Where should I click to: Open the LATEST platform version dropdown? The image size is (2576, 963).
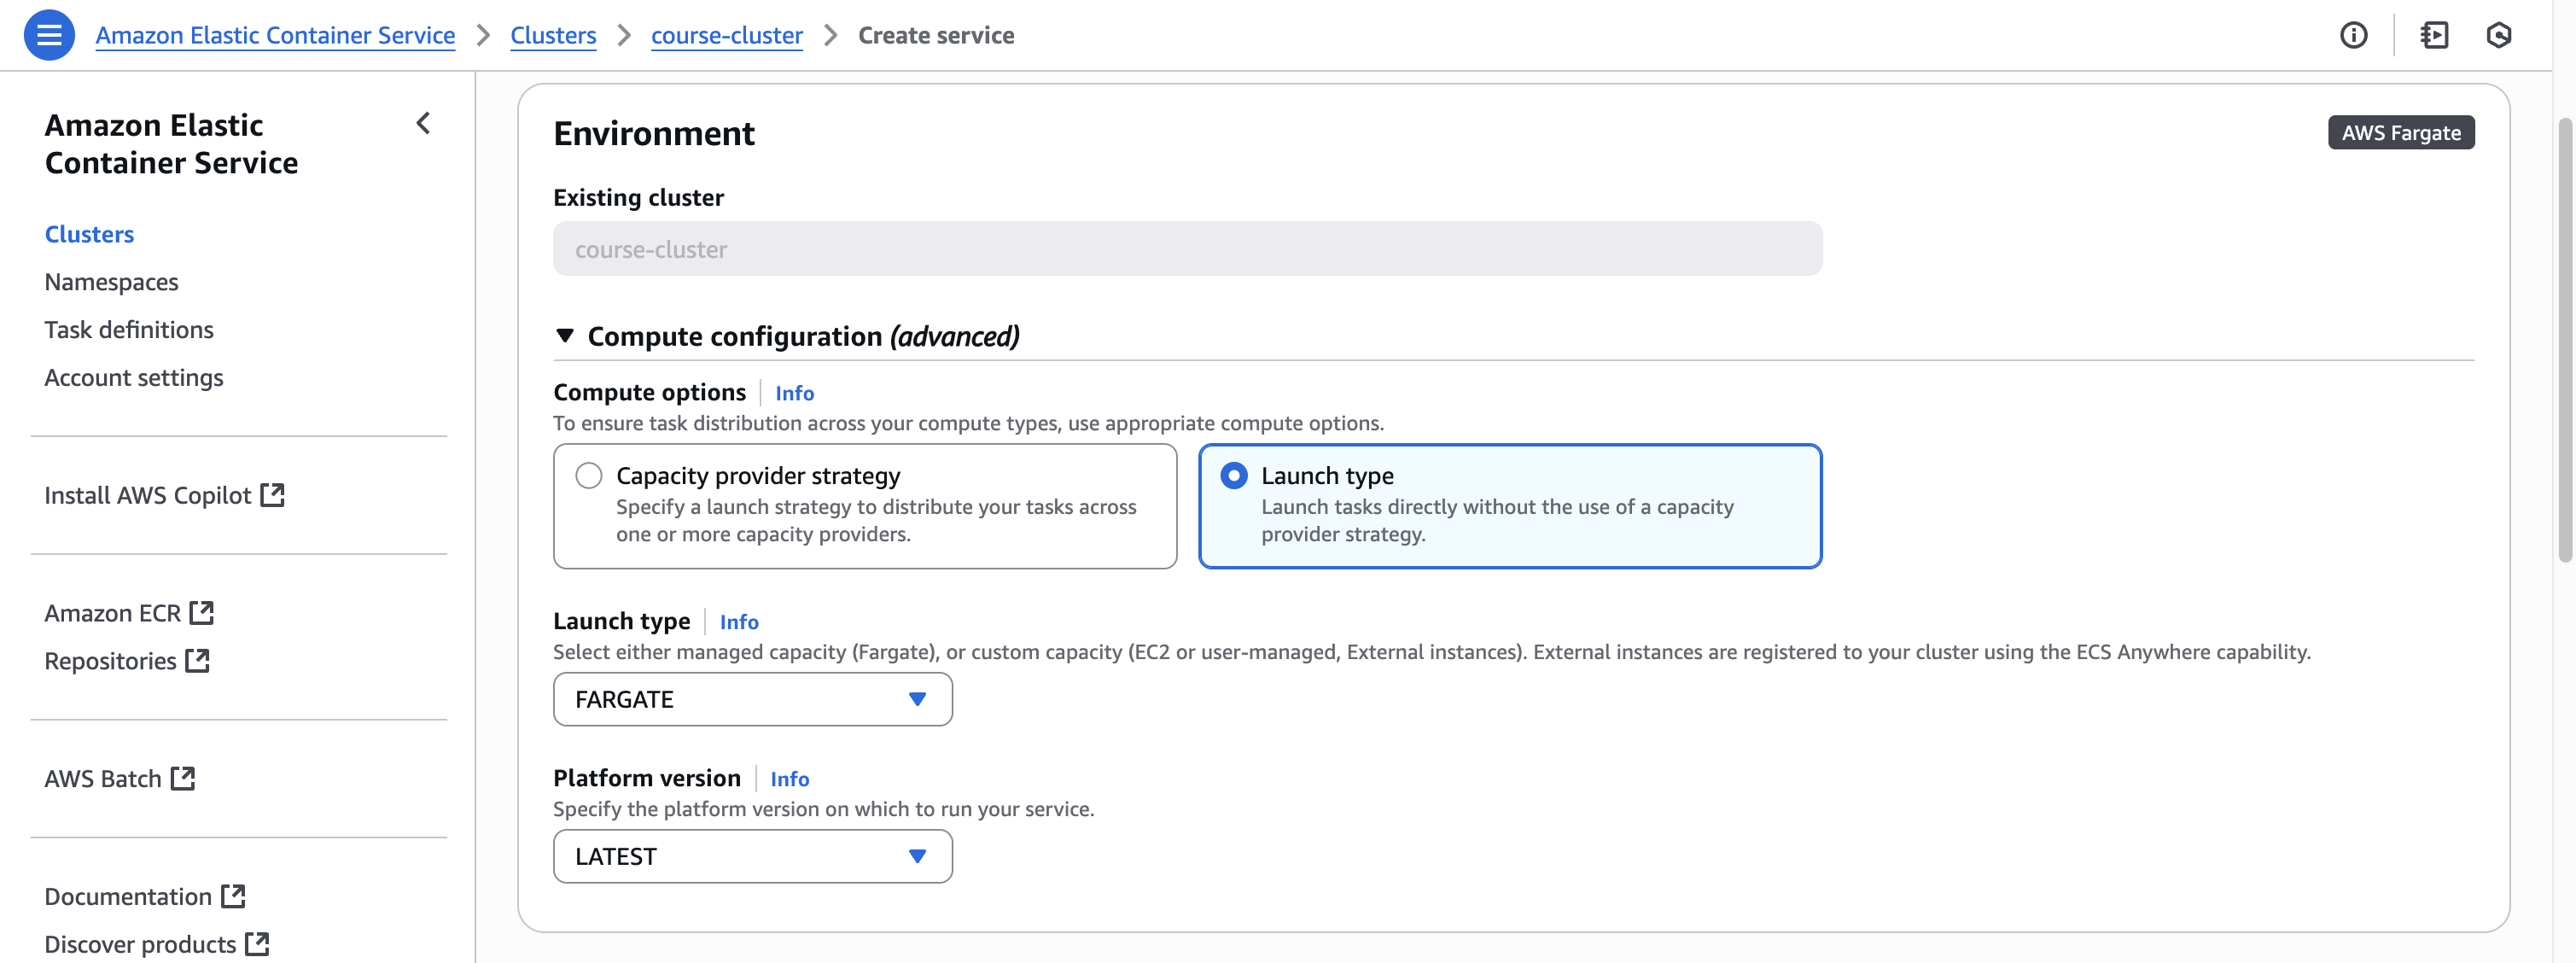pyautogui.click(x=752, y=856)
